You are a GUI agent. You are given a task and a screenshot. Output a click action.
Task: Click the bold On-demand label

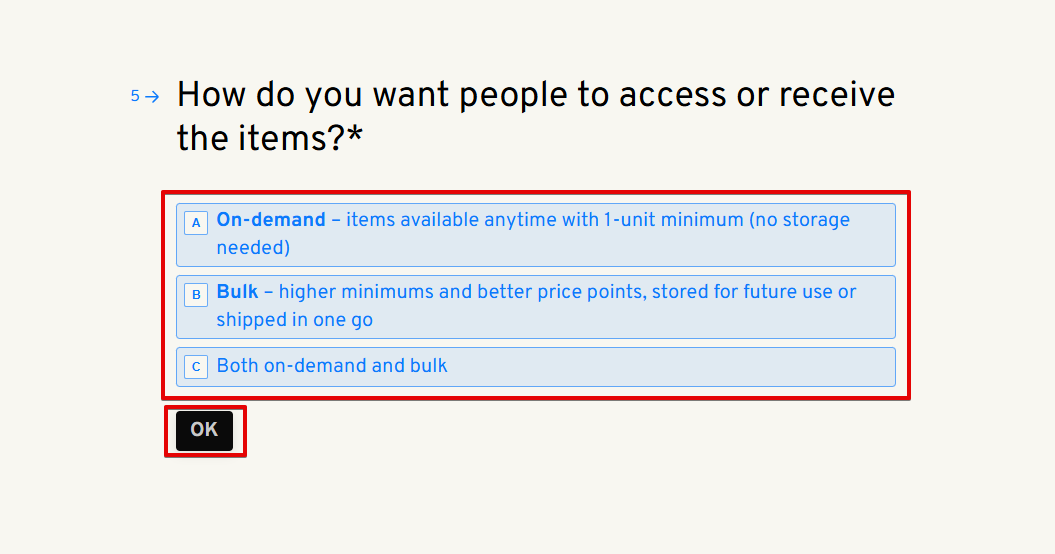271,220
